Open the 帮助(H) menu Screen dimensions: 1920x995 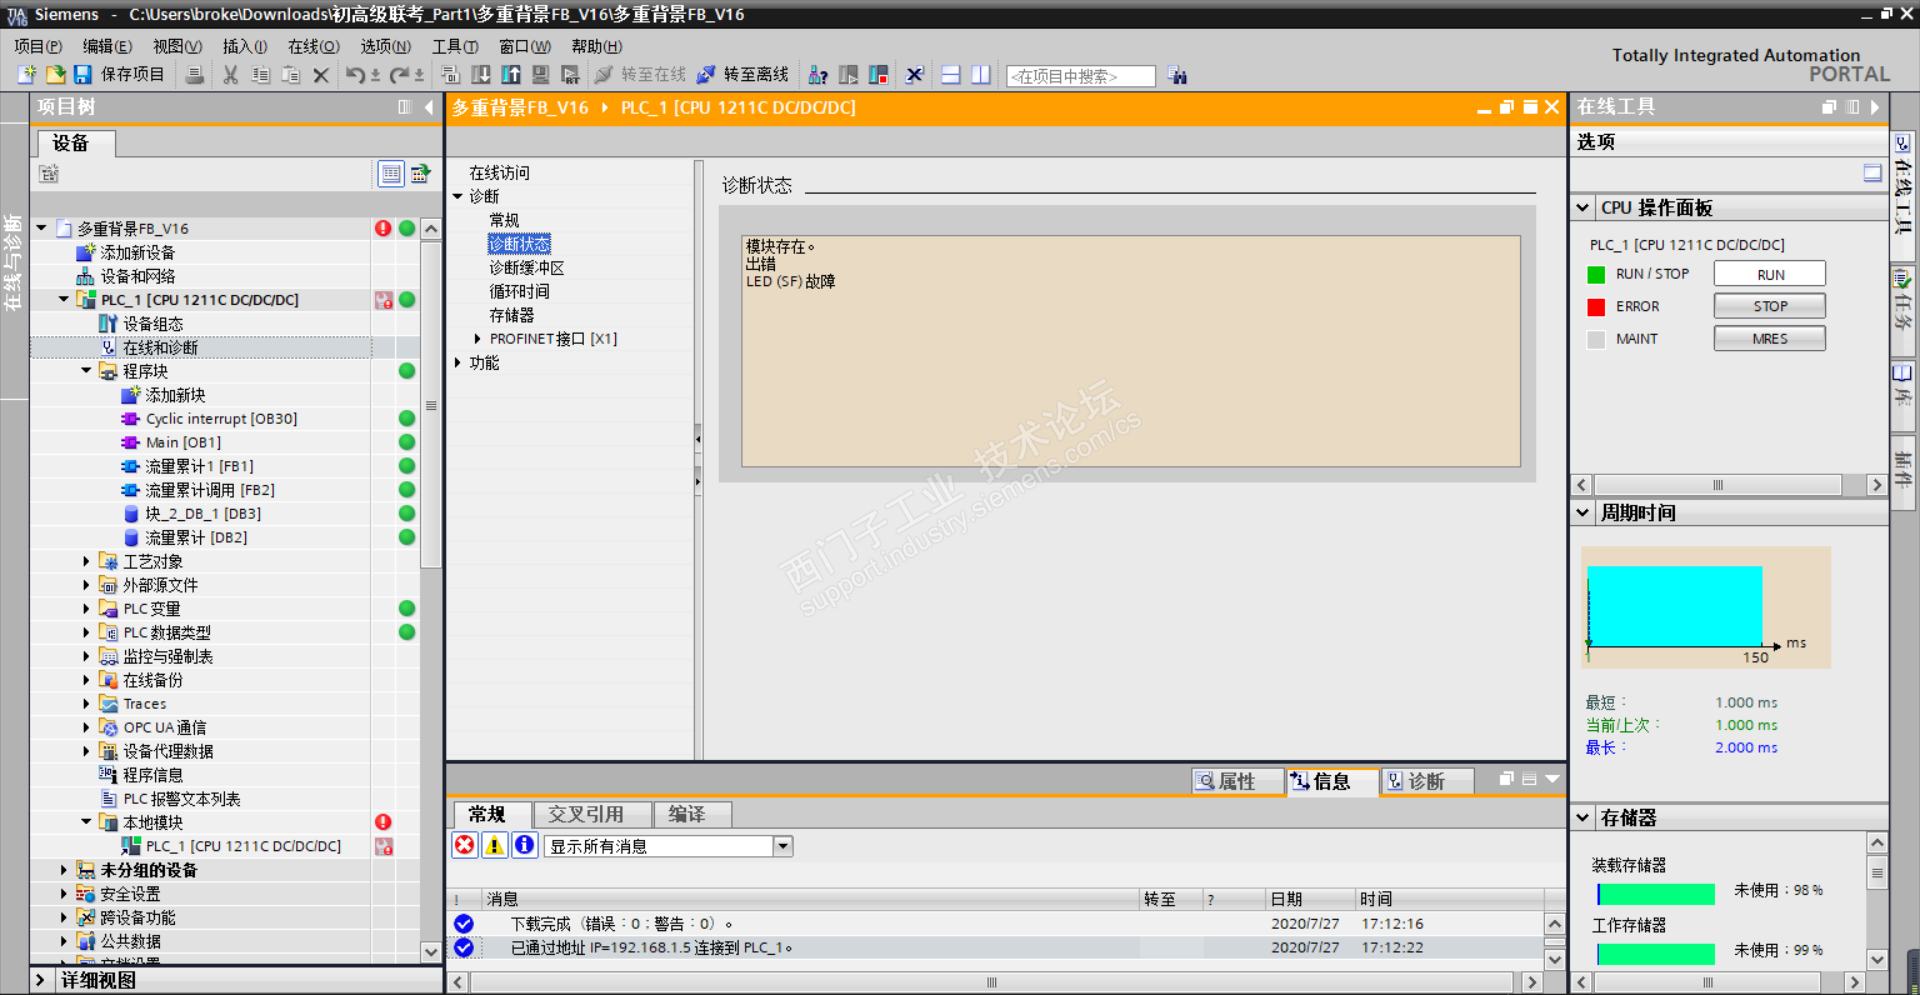597,46
